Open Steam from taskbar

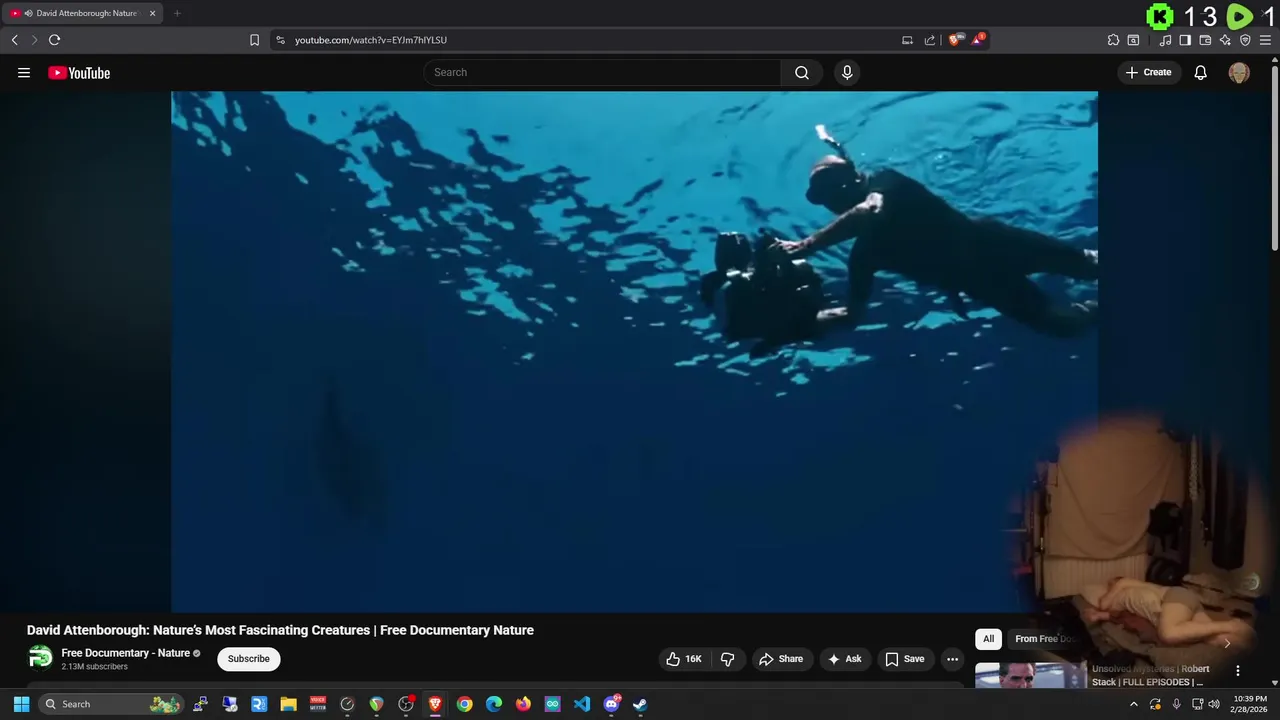click(x=641, y=704)
